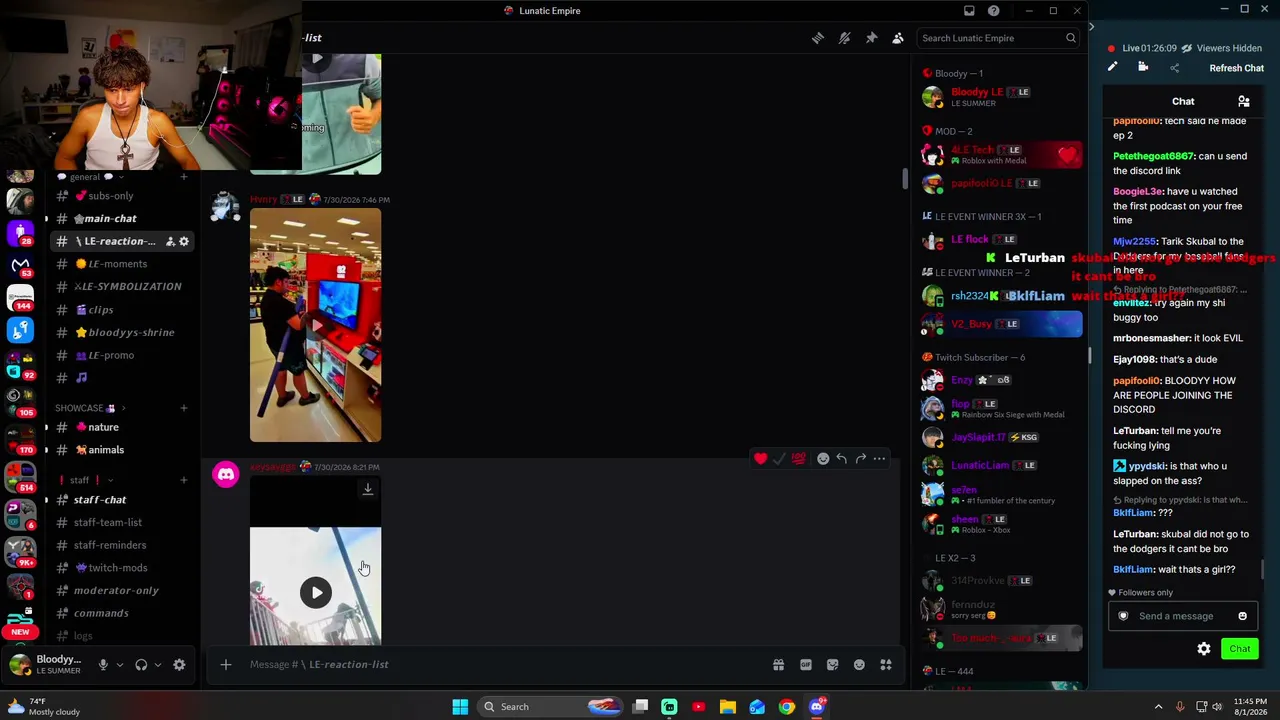Open attachment plus button in message bar
The image size is (1280, 720).
click(226, 665)
